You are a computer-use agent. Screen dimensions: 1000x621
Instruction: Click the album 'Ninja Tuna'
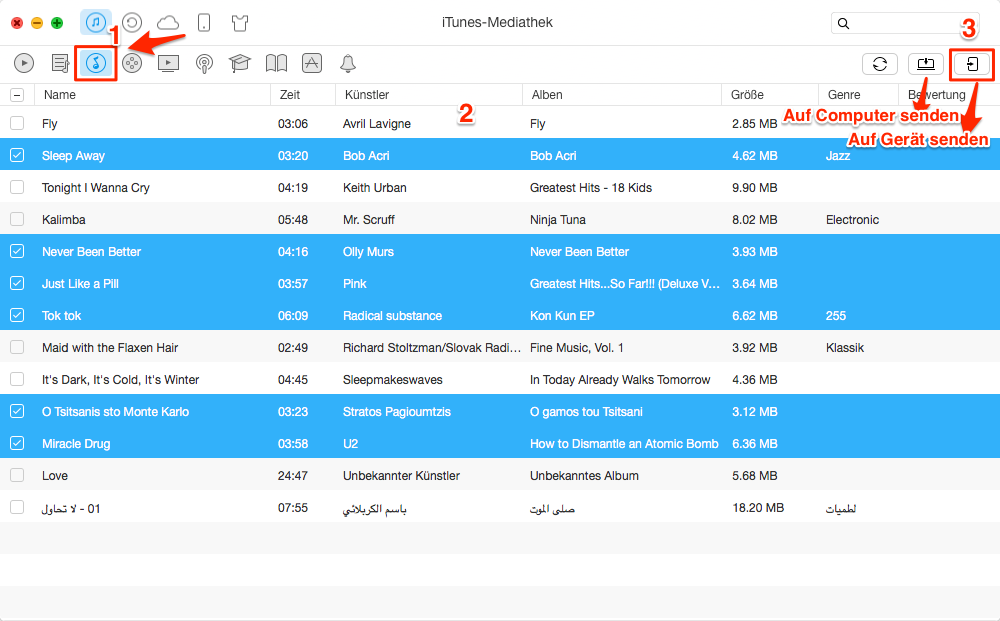click(x=557, y=219)
